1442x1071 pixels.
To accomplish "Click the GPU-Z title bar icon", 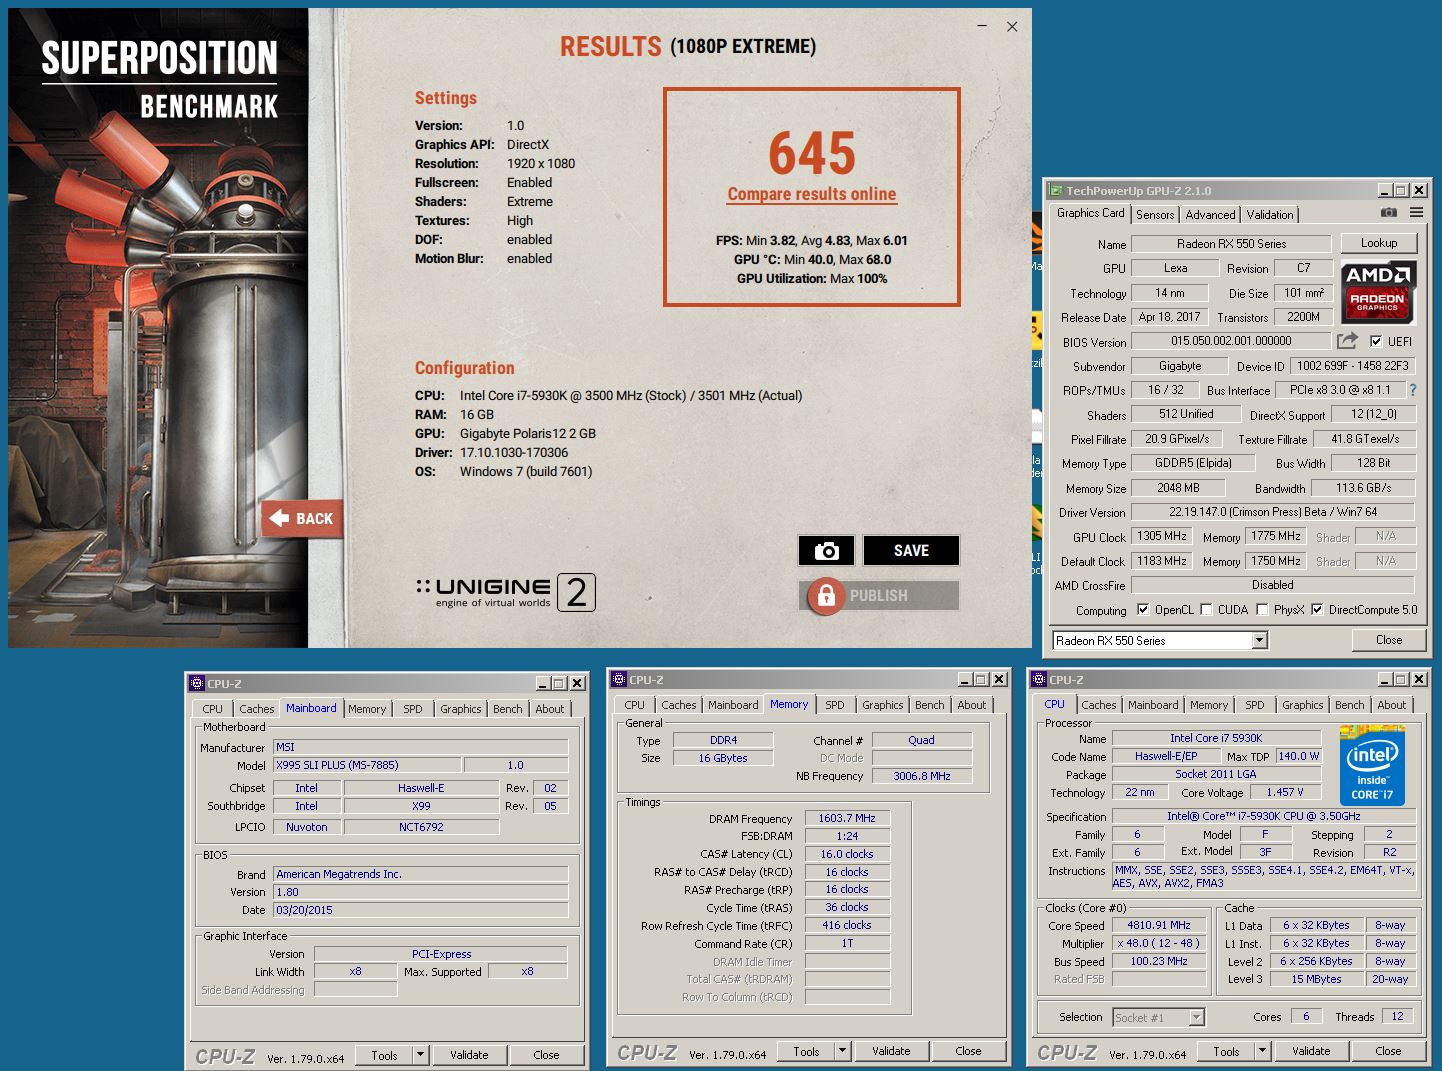I will pos(1056,190).
